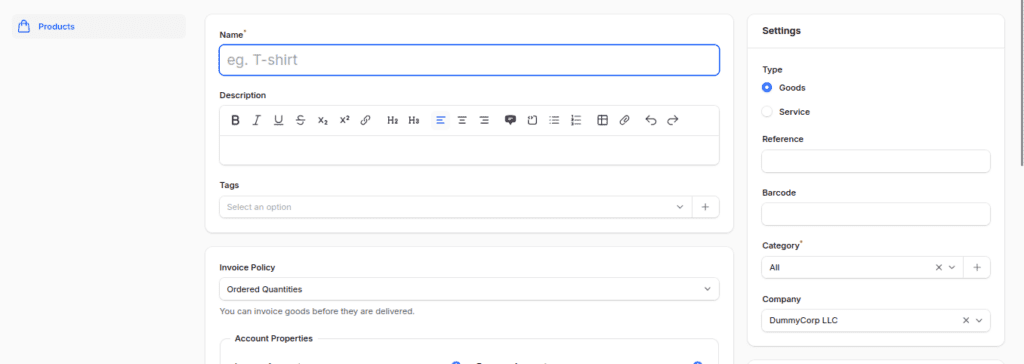1024x364 pixels.
Task: Toggle superscript formatting
Action: point(344,120)
